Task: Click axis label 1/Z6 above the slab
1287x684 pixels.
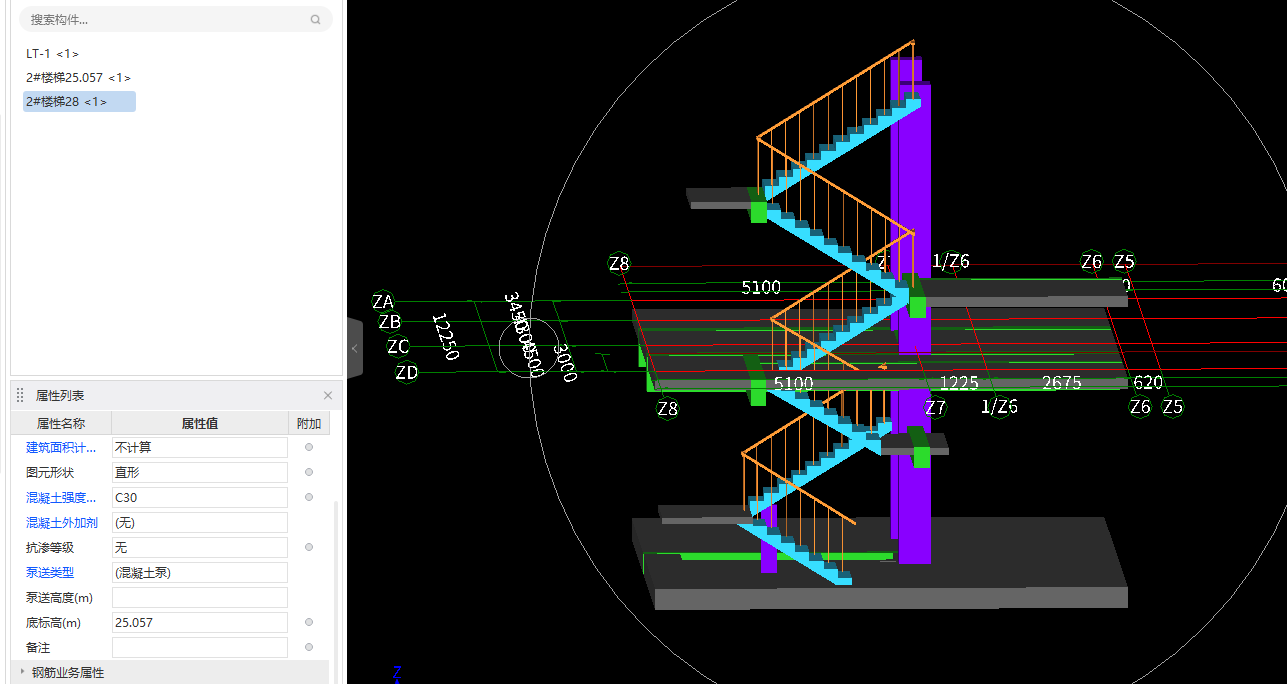Action: pos(951,262)
